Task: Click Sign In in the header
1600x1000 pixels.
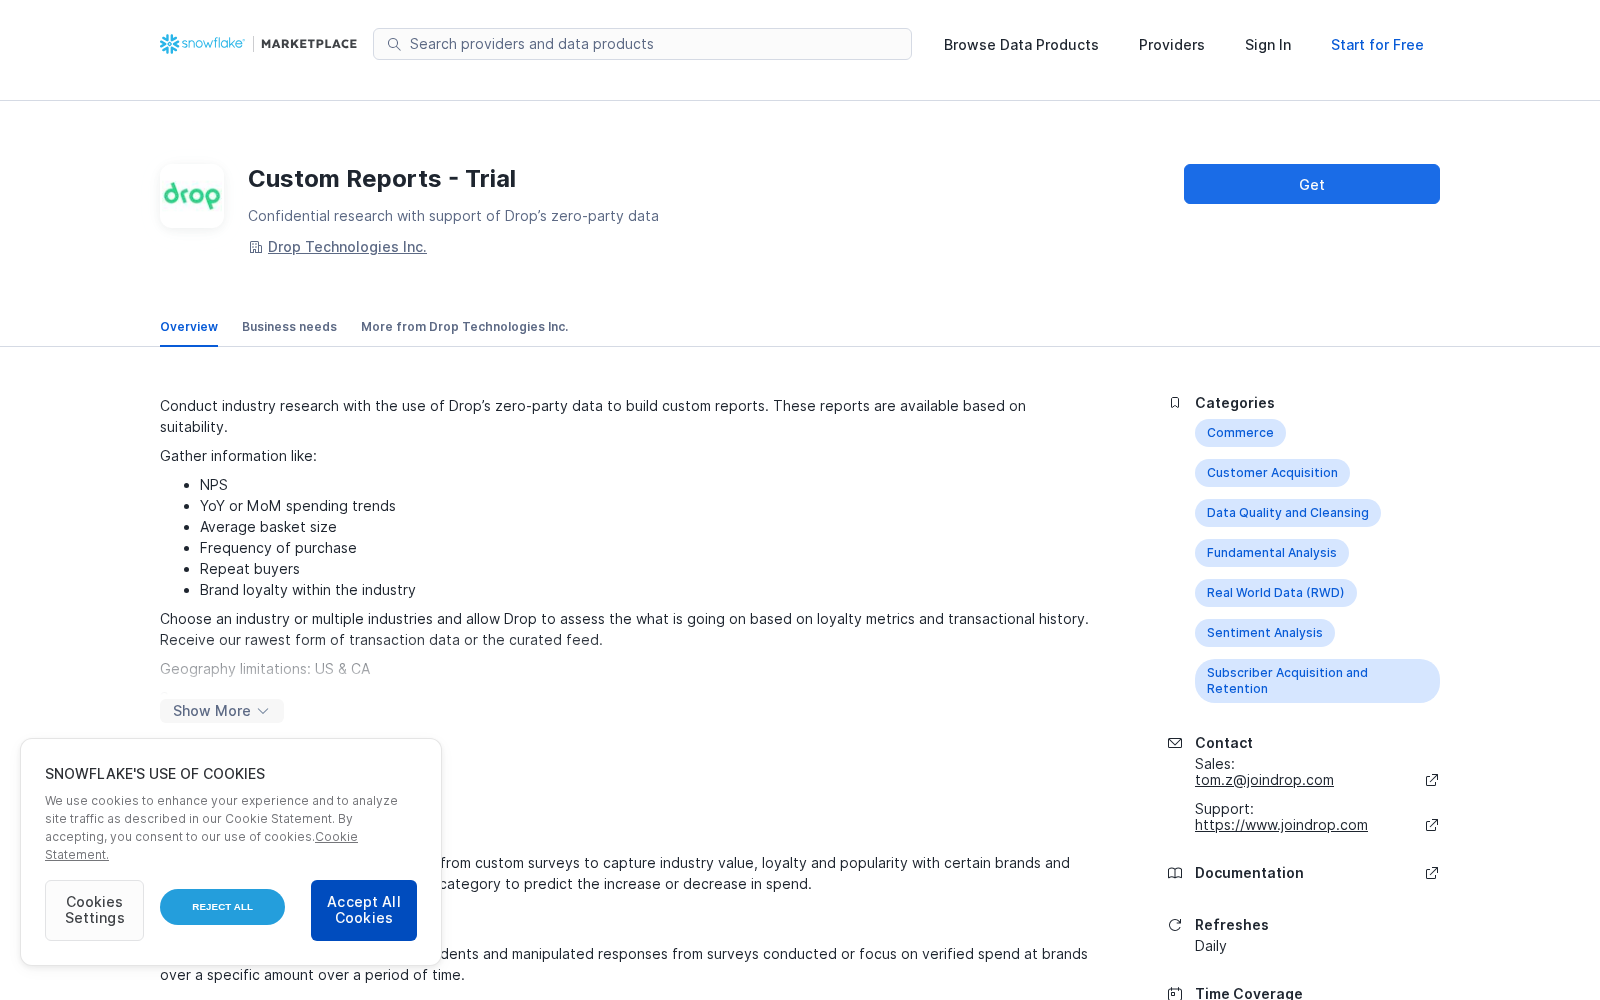Action: (1268, 45)
